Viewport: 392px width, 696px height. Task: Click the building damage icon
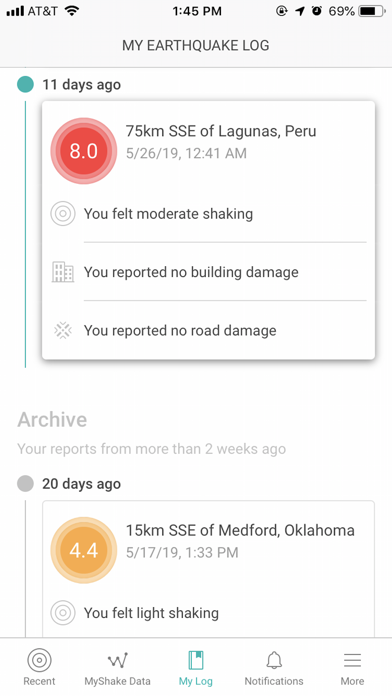pyautogui.click(x=63, y=272)
